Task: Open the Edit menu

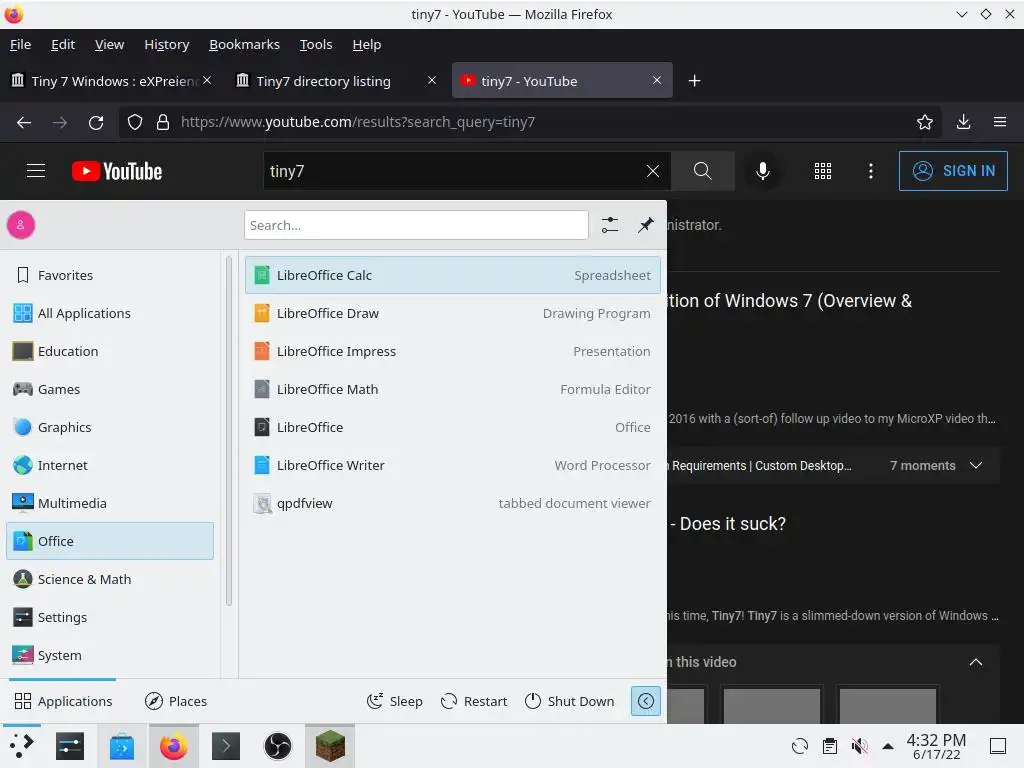Action: (63, 44)
